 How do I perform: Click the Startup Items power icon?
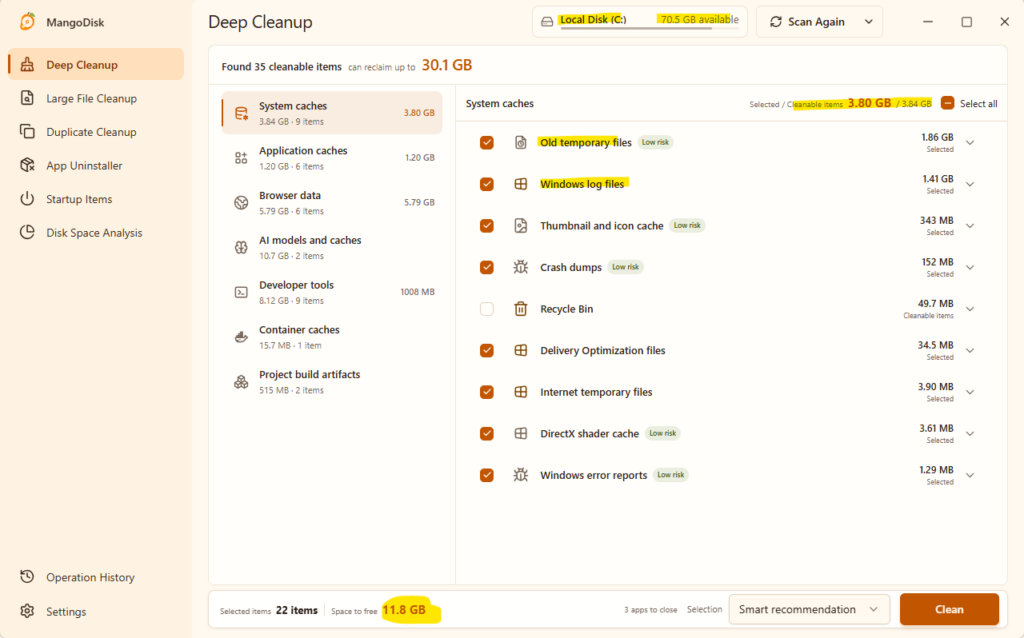tap(27, 199)
